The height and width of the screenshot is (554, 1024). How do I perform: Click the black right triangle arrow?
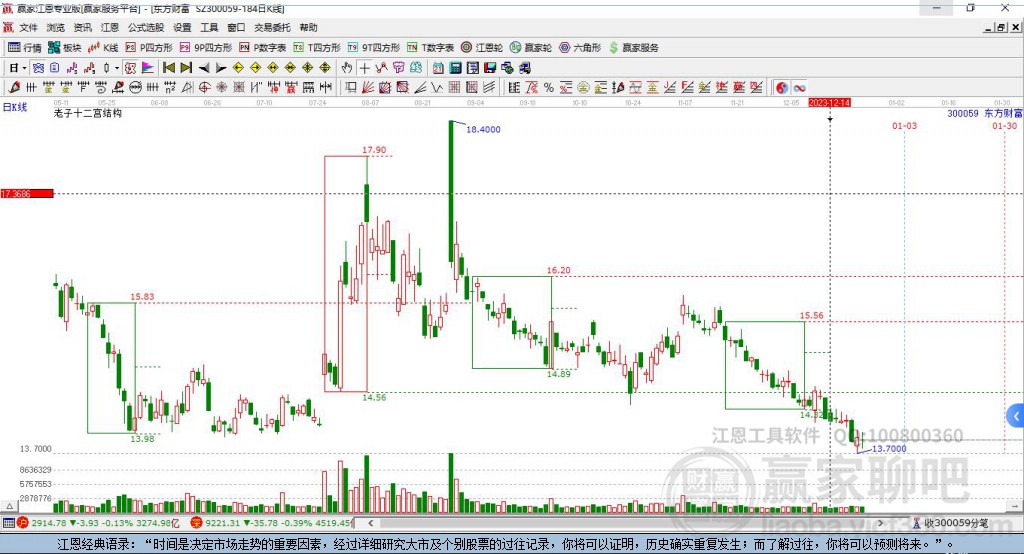click(221, 68)
